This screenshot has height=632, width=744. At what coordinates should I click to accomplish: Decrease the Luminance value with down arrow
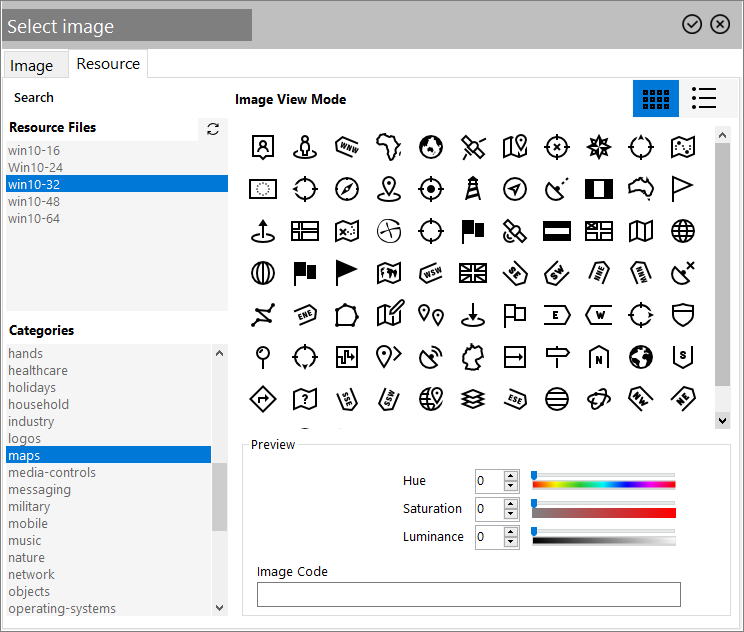coord(511,542)
